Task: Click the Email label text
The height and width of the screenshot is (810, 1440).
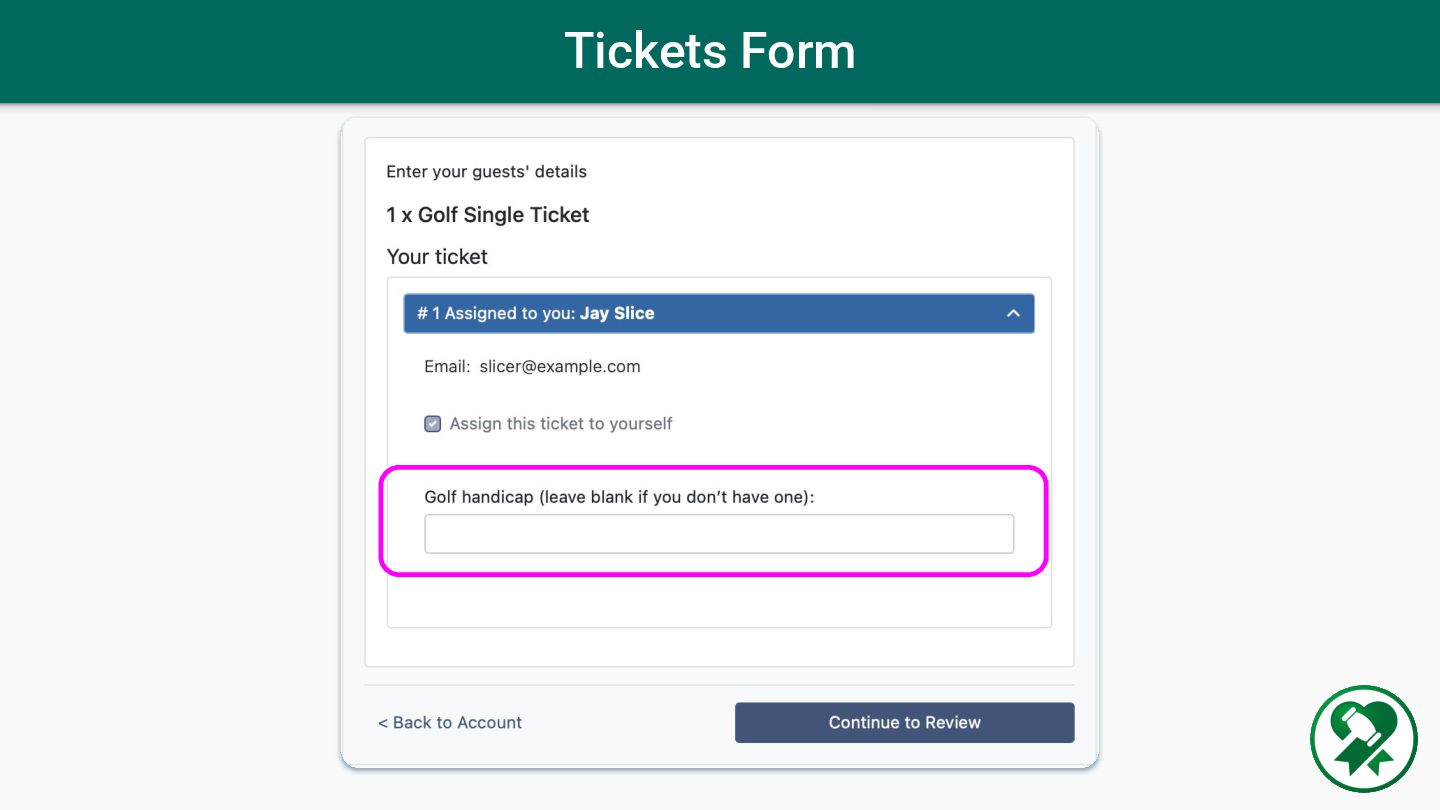Action: coord(446,366)
